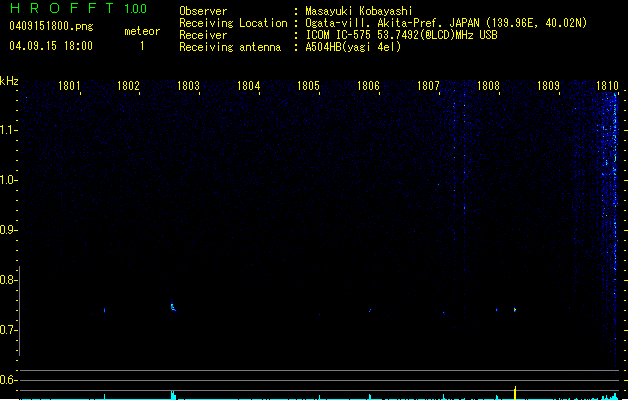Click the 1805 time axis marker
This screenshot has width=629, height=400.
tap(308, 86)
